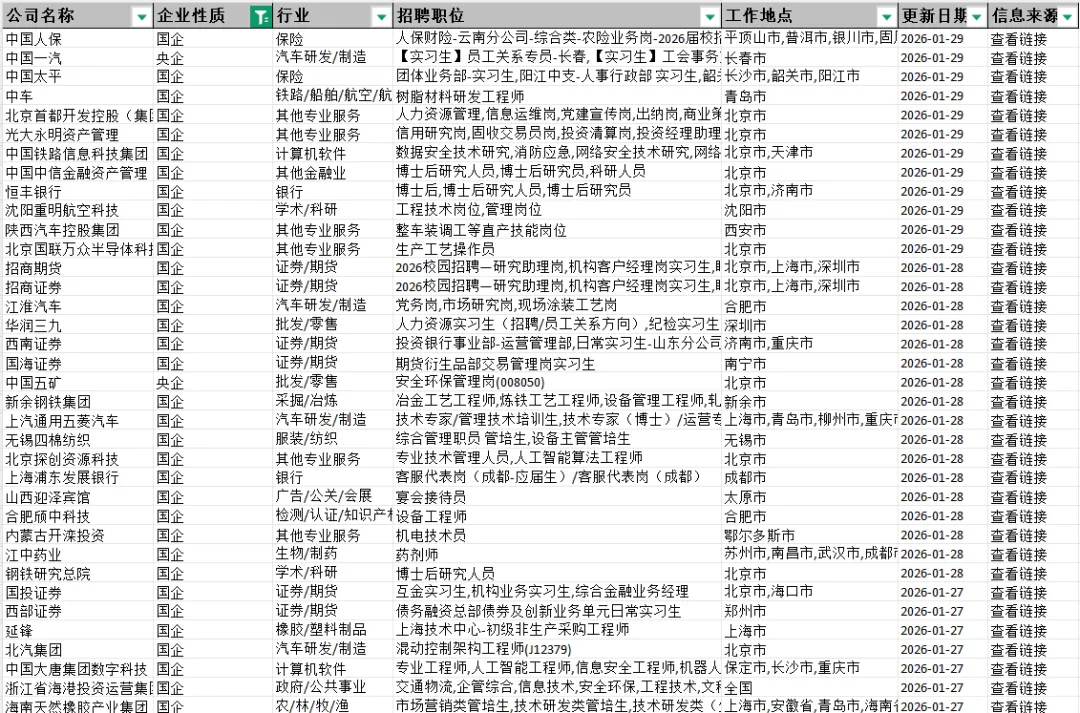
Task: Select the 上海浦东发展银行 company cell
Action: click(x=78, y=477)
